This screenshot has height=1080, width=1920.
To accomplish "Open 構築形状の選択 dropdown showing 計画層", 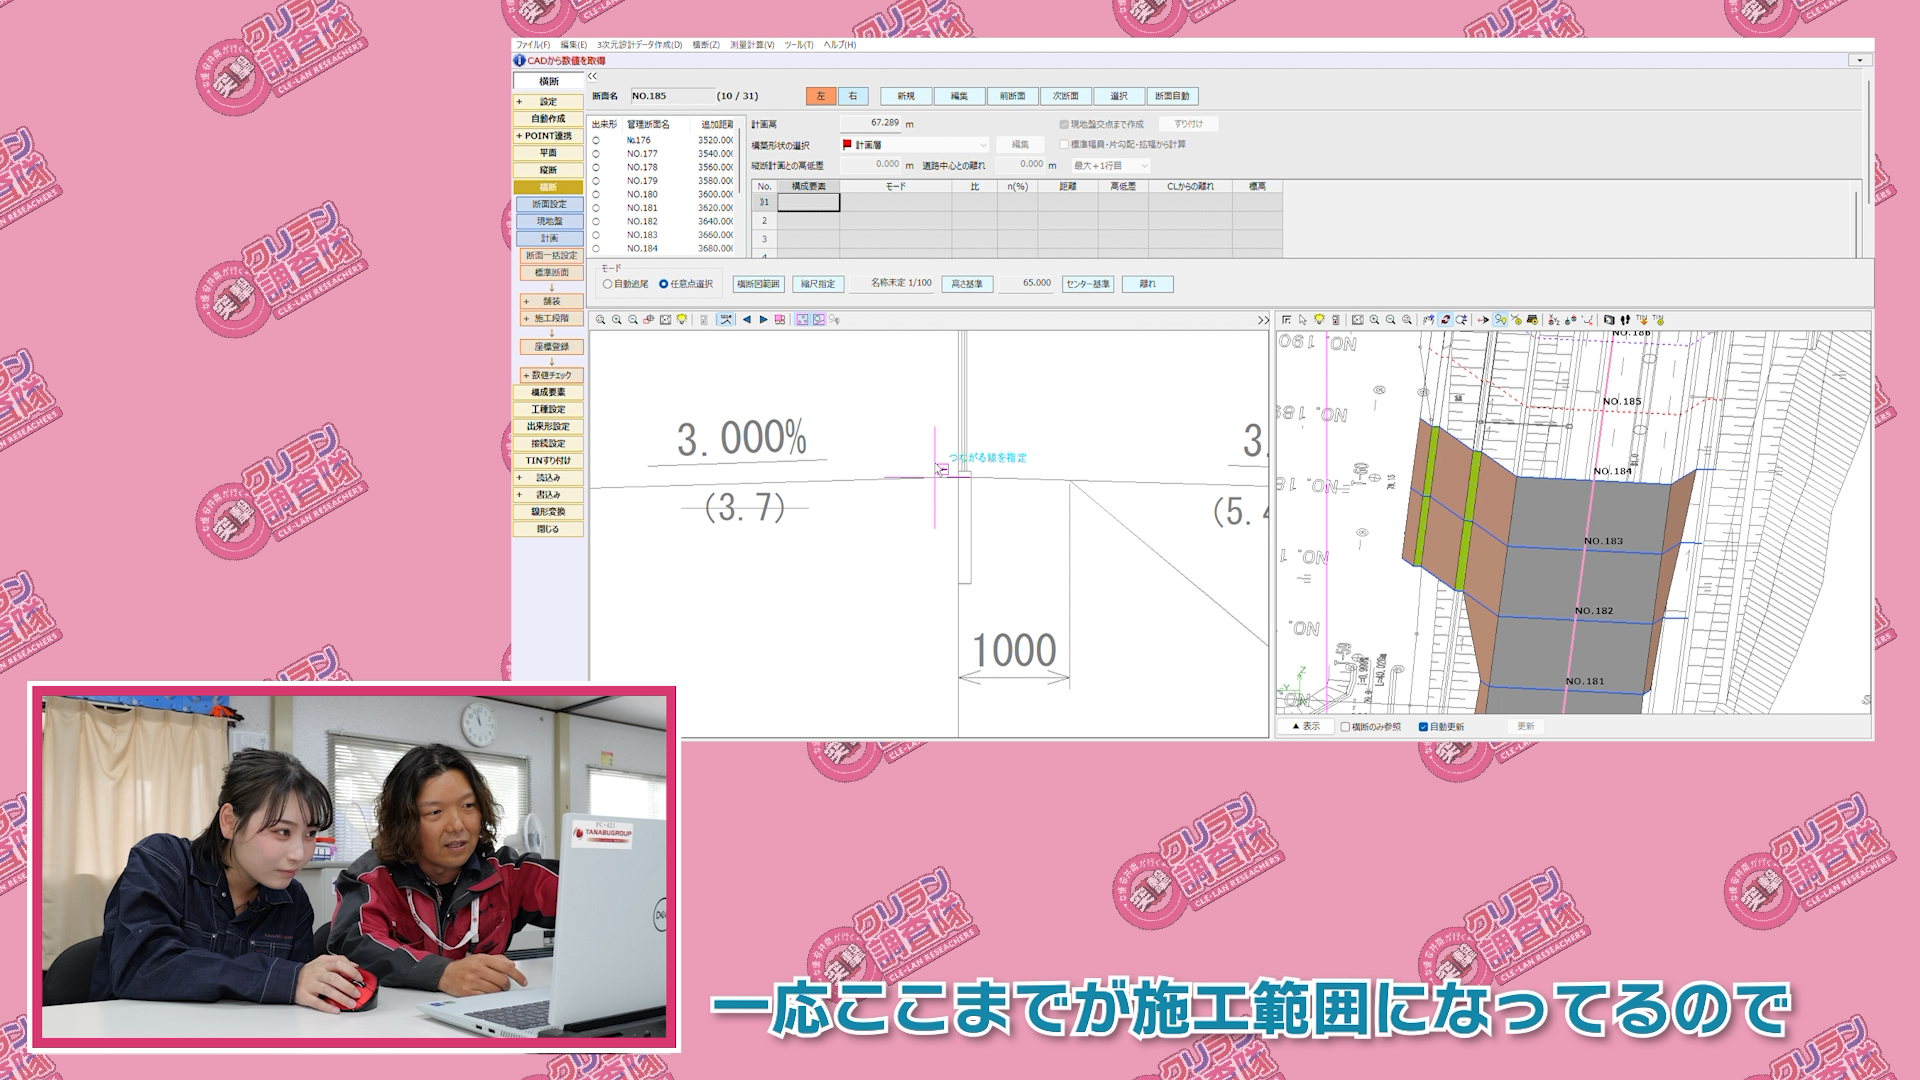I will (x=915, y=145).
